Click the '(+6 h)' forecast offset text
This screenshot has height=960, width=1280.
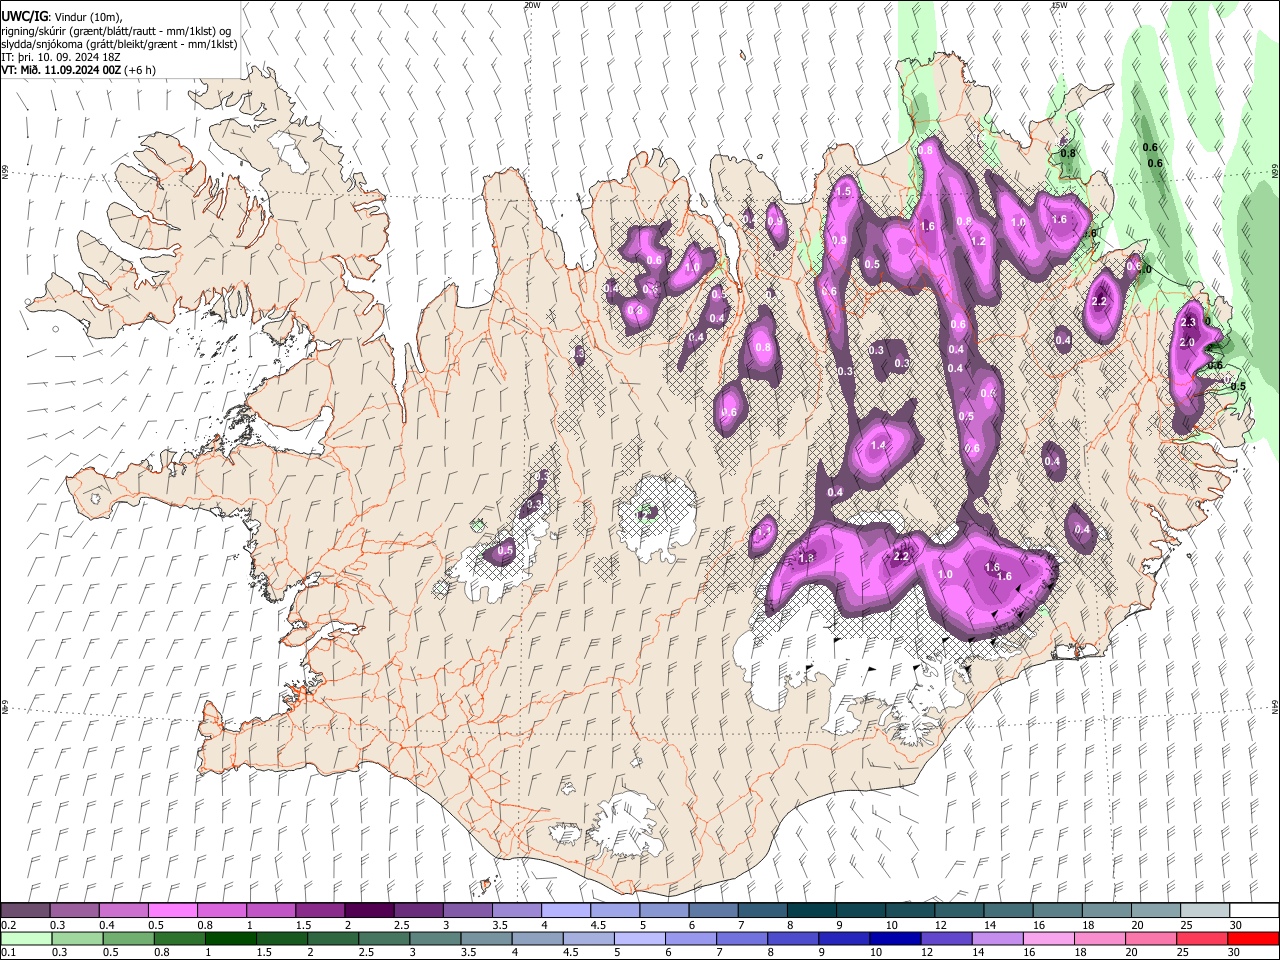(139, 70)
